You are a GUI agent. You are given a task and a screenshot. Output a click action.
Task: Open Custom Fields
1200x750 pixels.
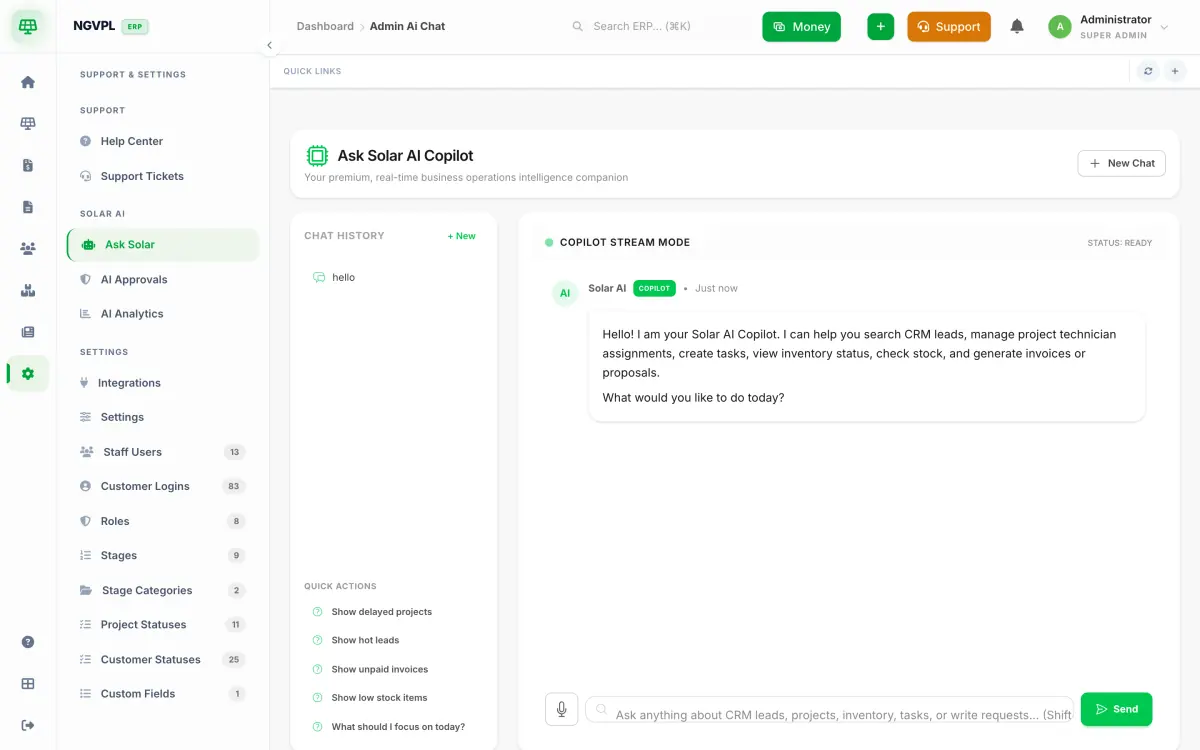162,694
